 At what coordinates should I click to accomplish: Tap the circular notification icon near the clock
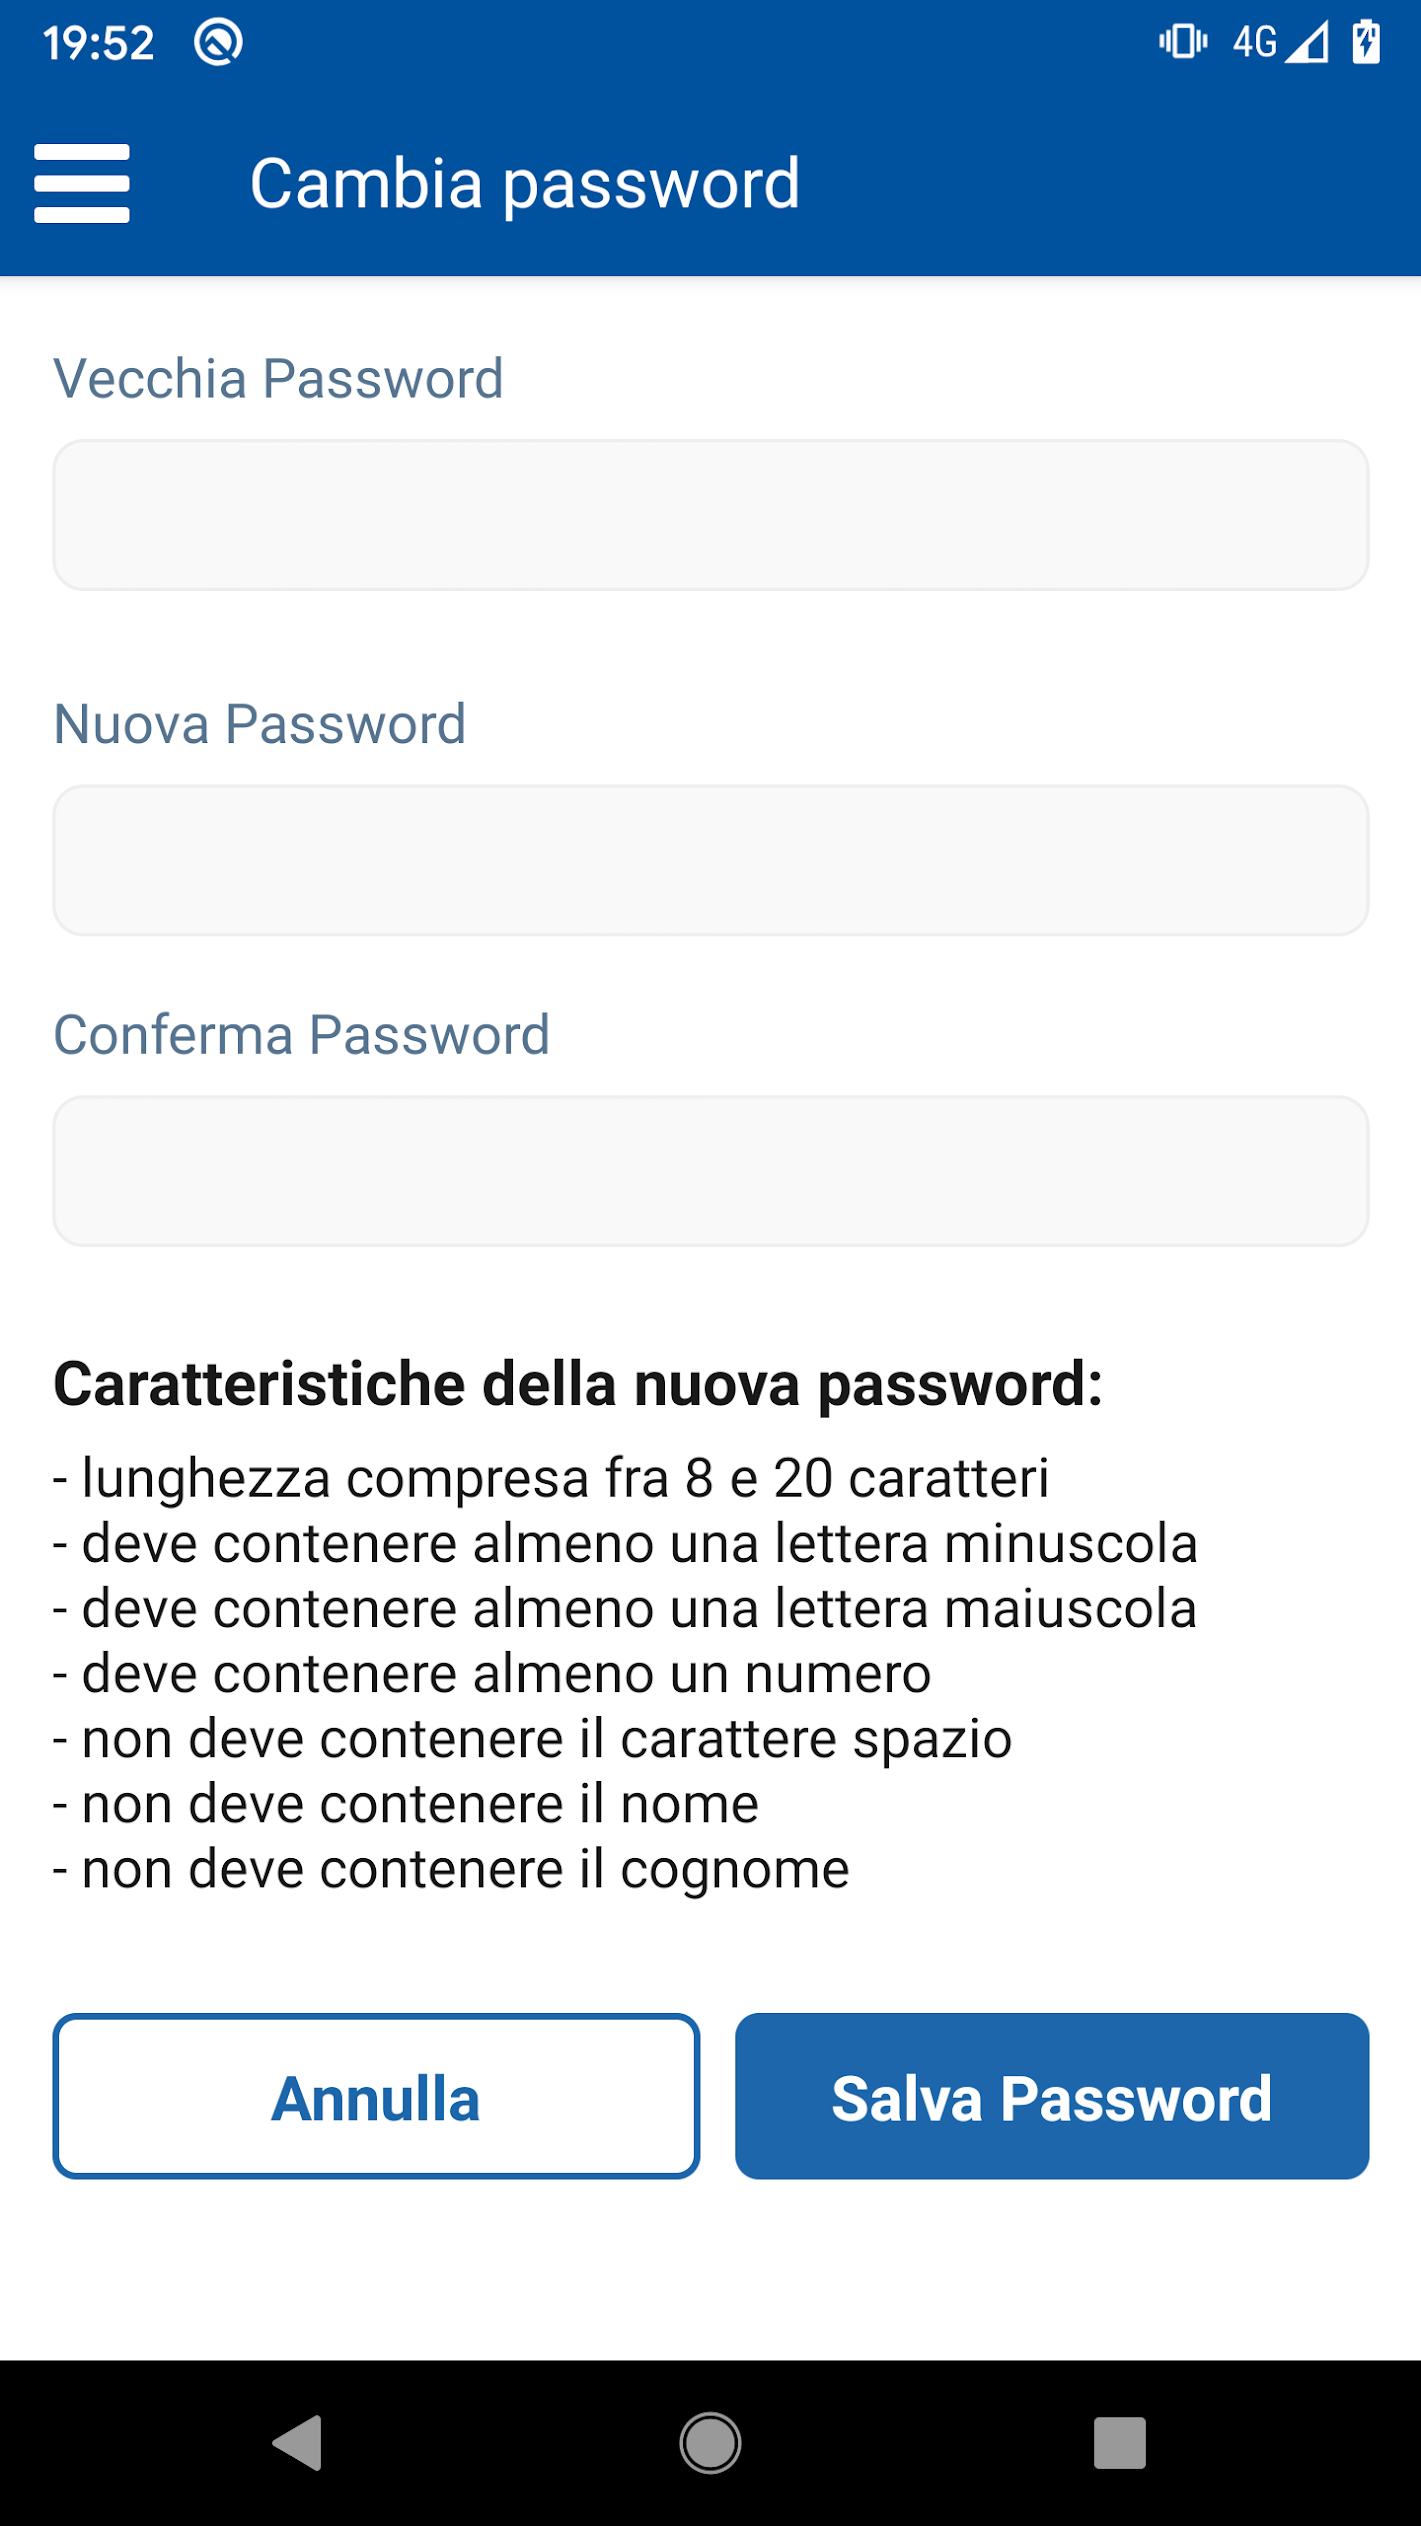pyautogui.click(x=218, y=43)
